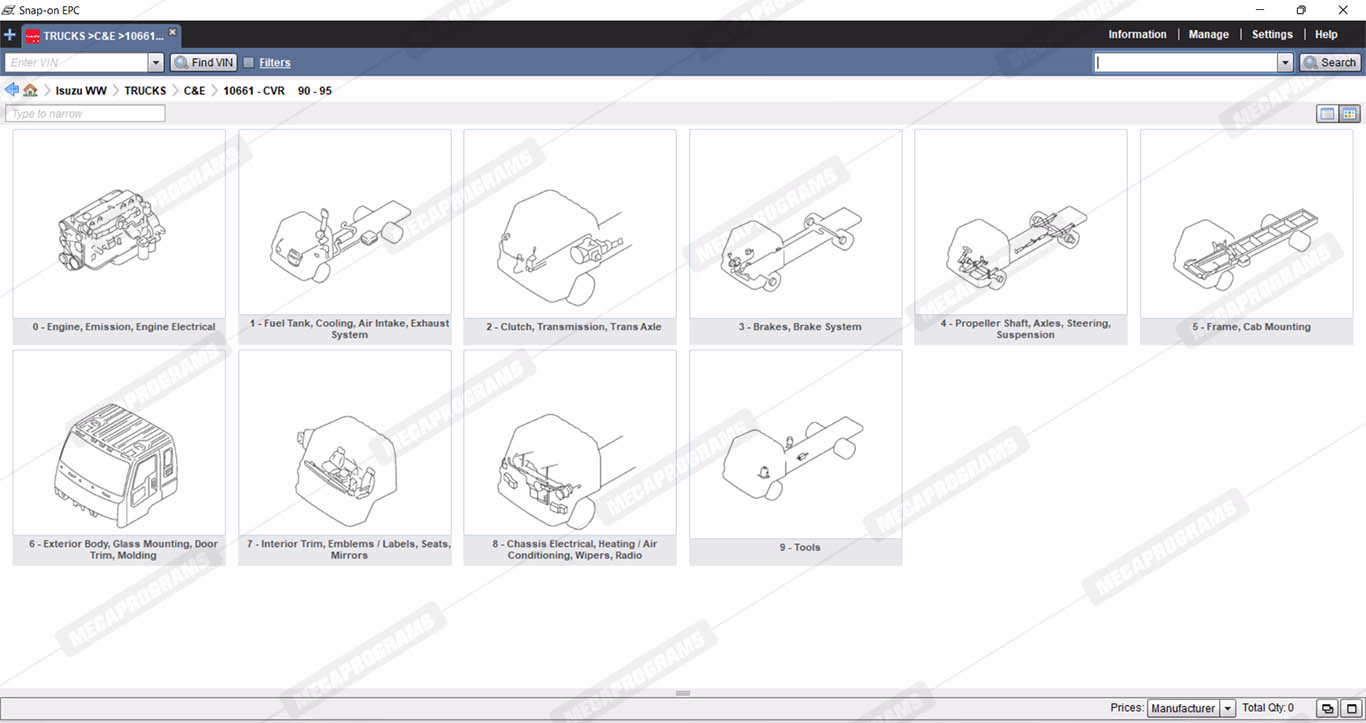Open the Settings menu
The height and width of the screenshot is (723, 1366).
pyautogui.click(x=1272, y=34)
